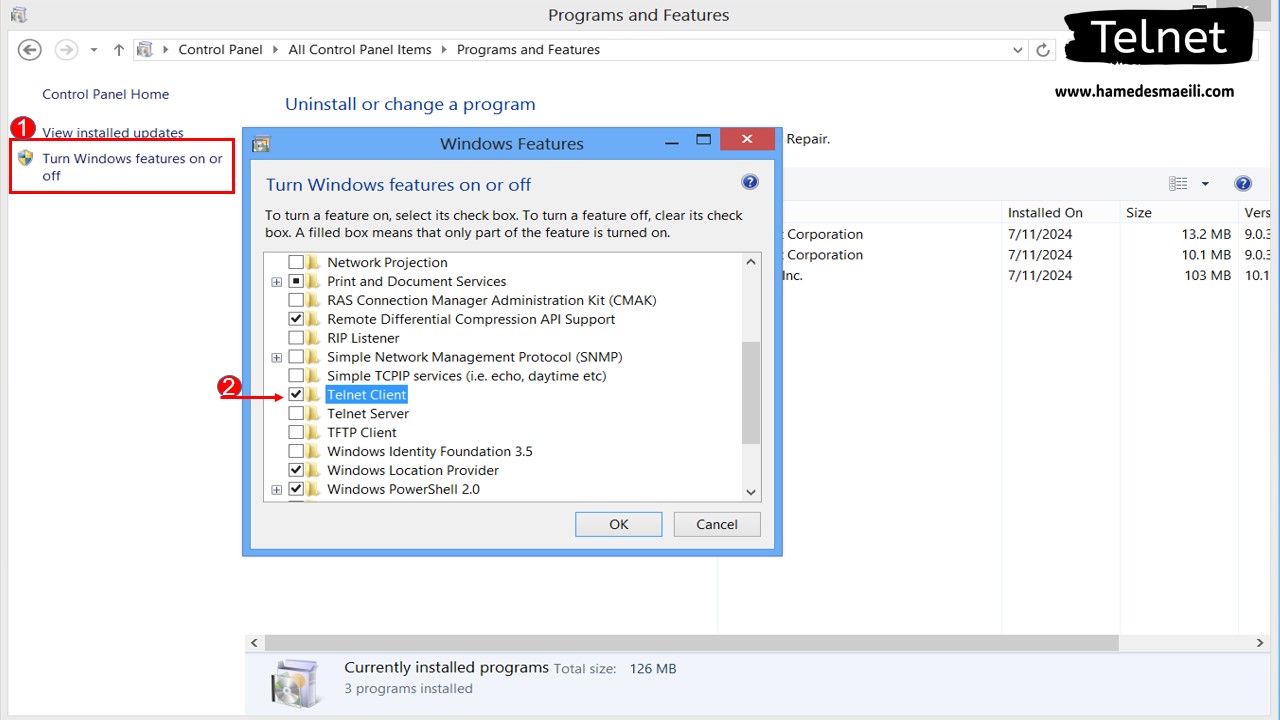
Task: Click the feature list scroll down arrow
Action: tap(751, 491)
